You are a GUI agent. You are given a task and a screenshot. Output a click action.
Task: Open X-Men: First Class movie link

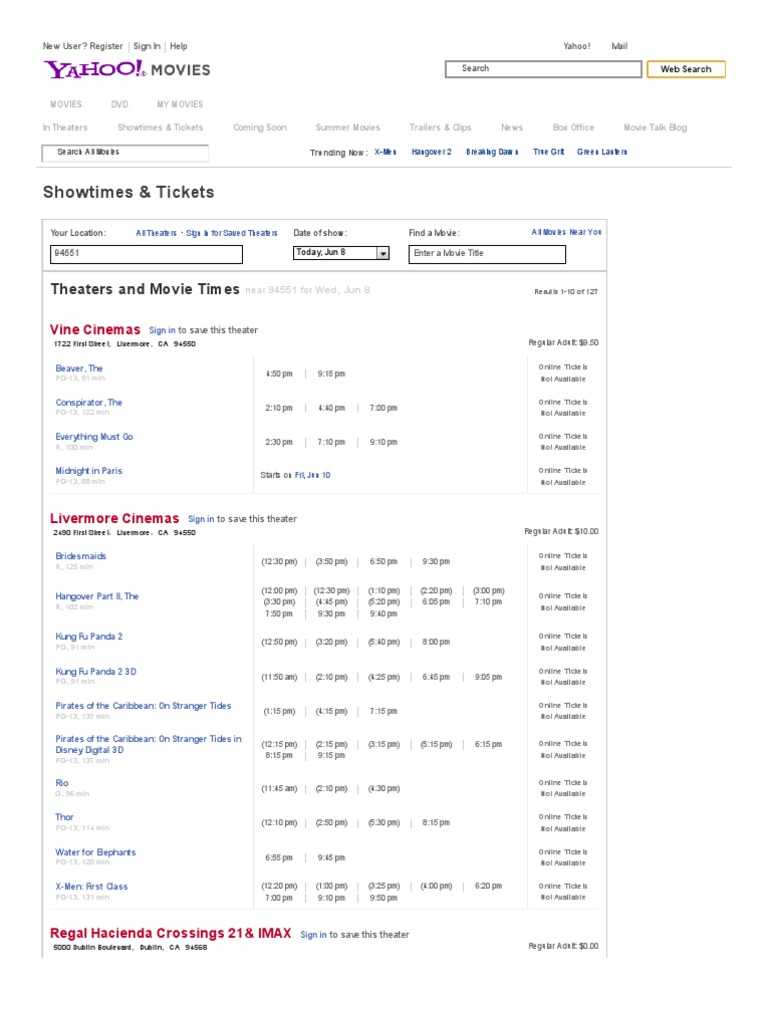[91, 887]
